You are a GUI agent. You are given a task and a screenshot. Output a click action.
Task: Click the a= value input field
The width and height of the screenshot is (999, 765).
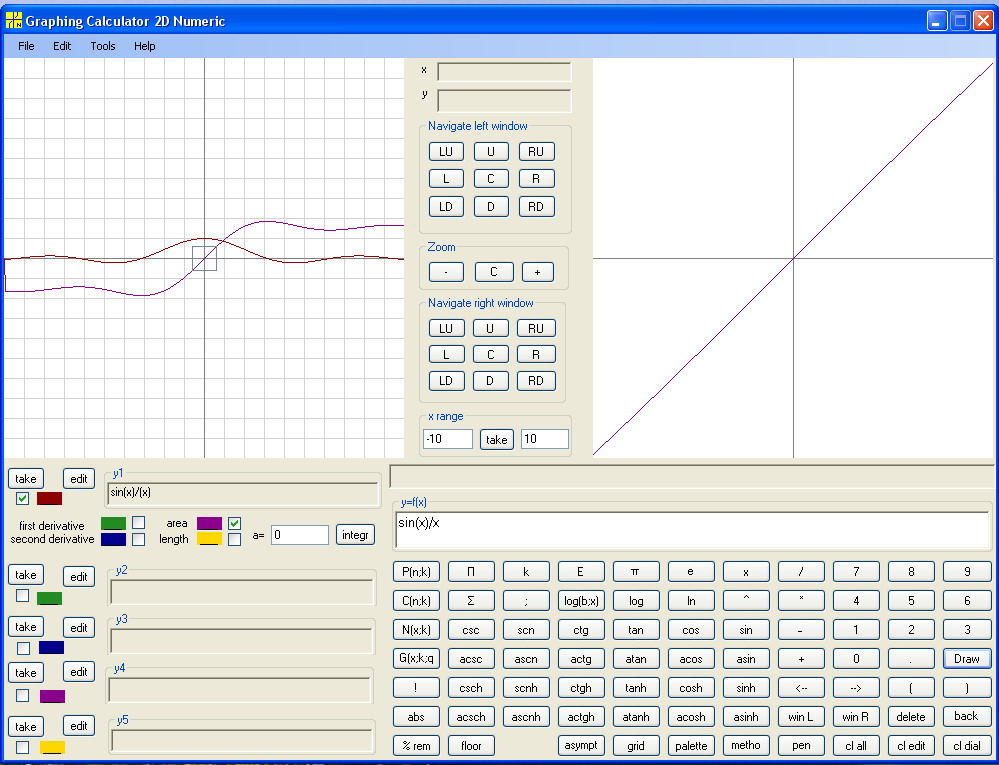(x=299, y=535)
